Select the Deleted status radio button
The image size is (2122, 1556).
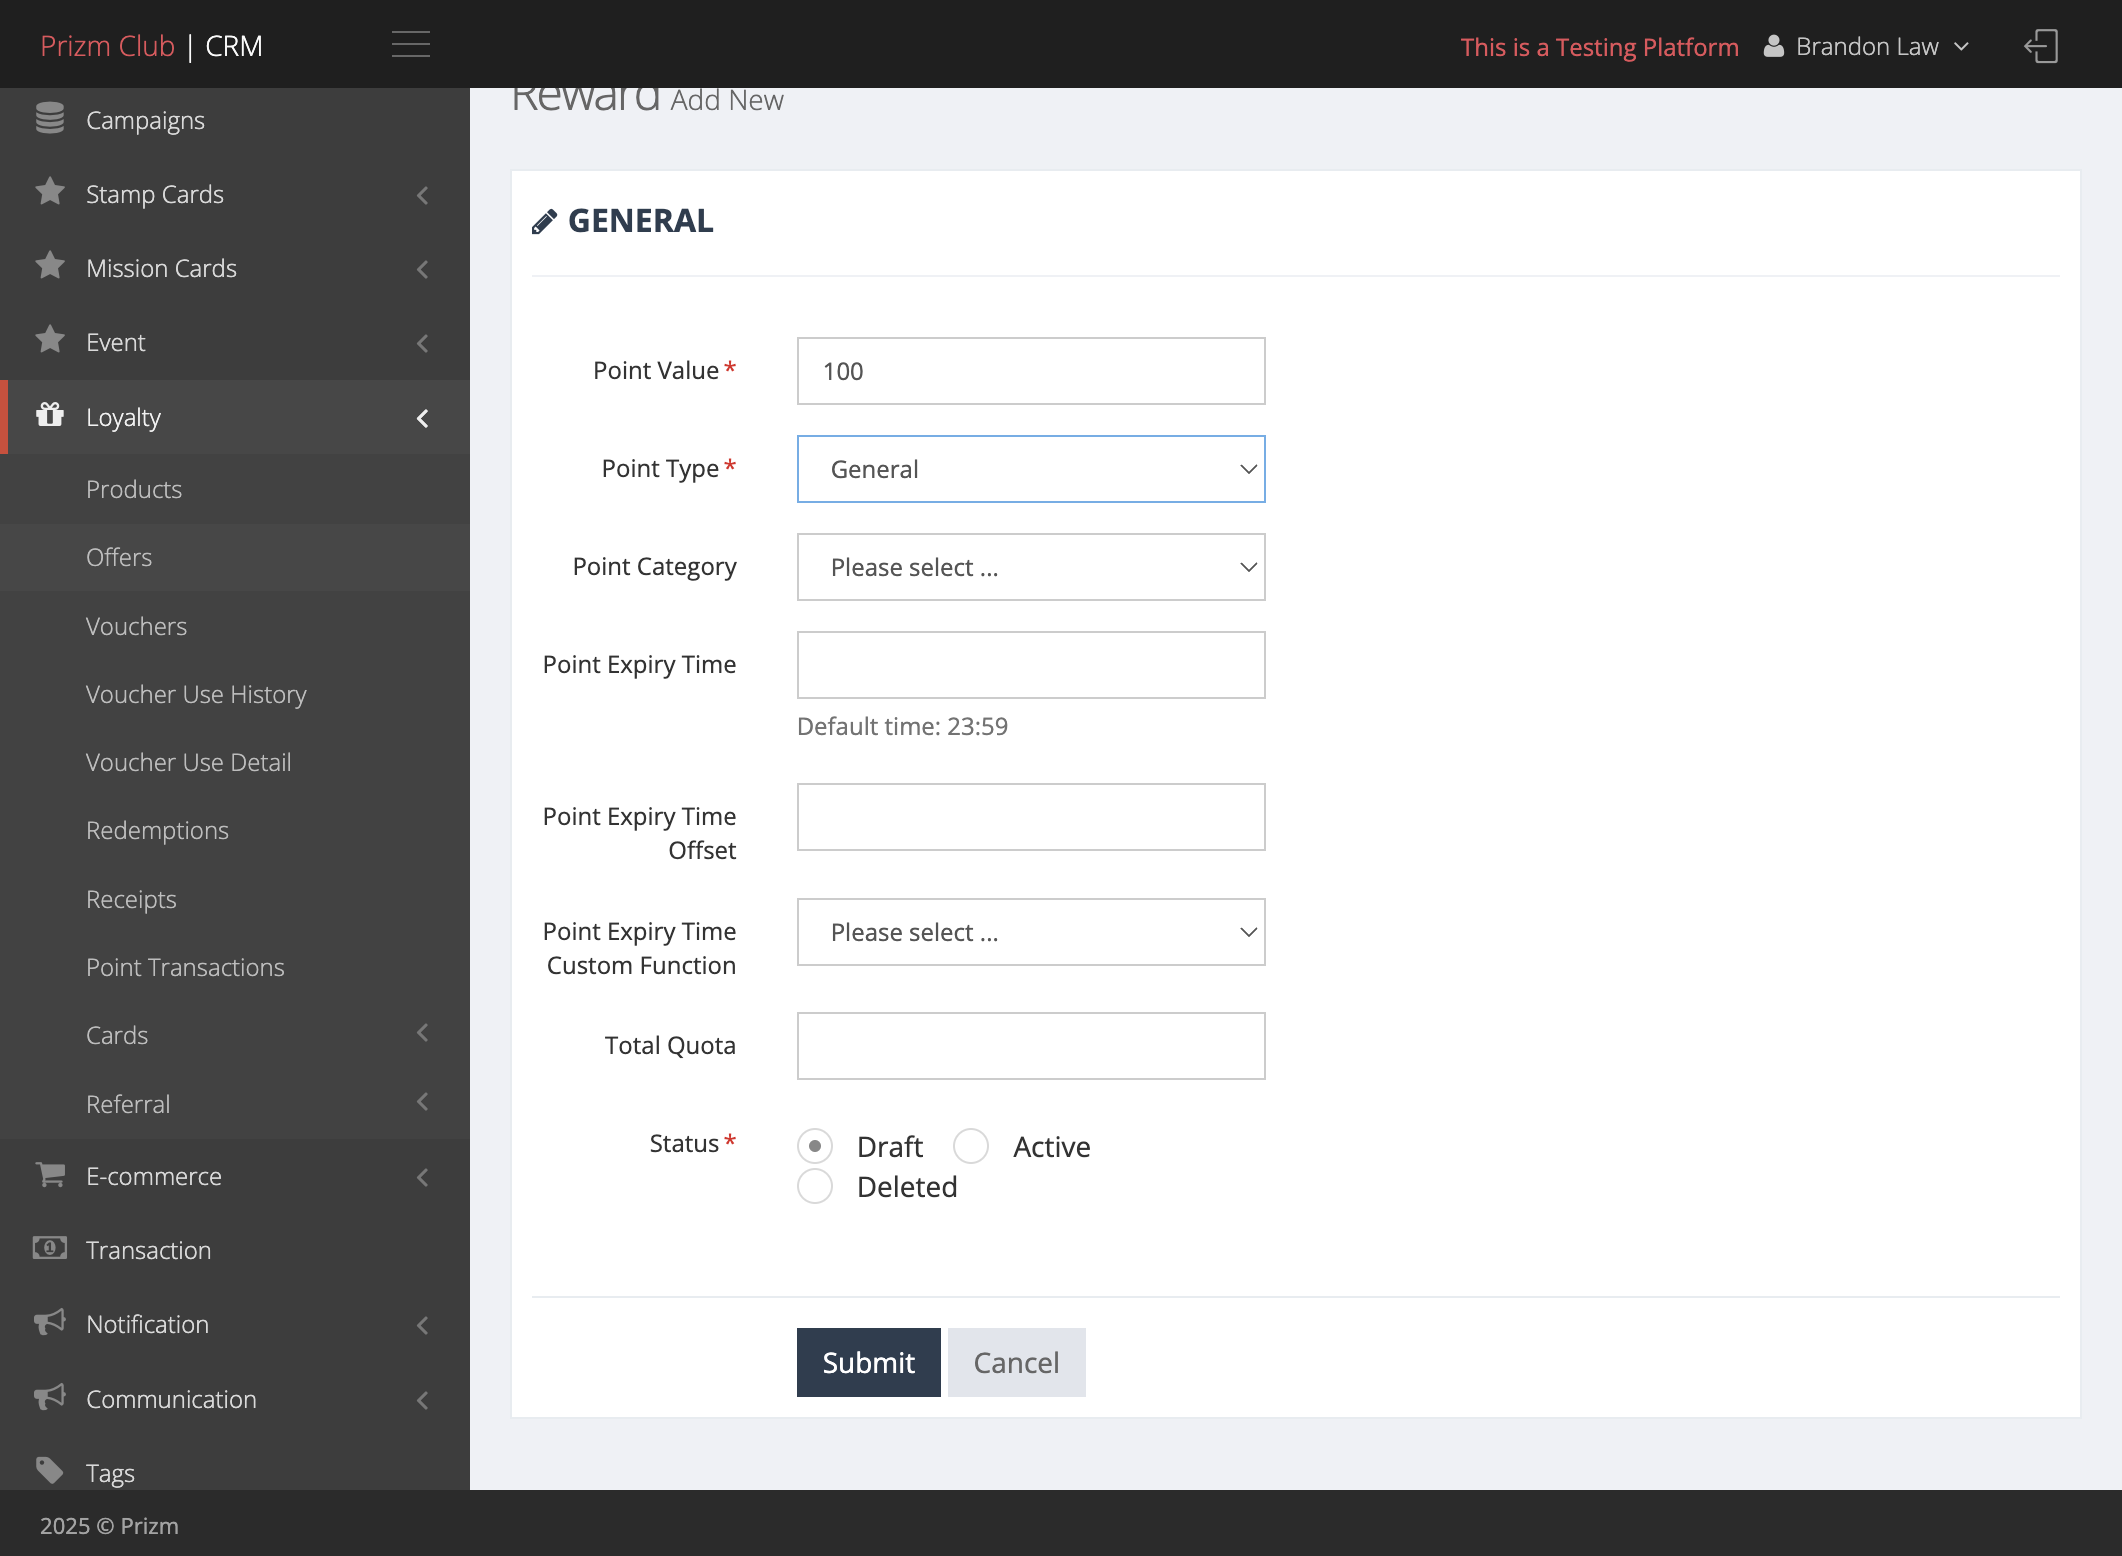815,1186
